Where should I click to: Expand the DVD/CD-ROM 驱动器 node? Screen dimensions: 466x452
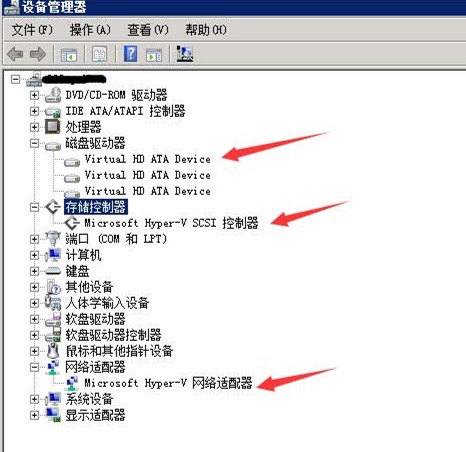point(34,95)
